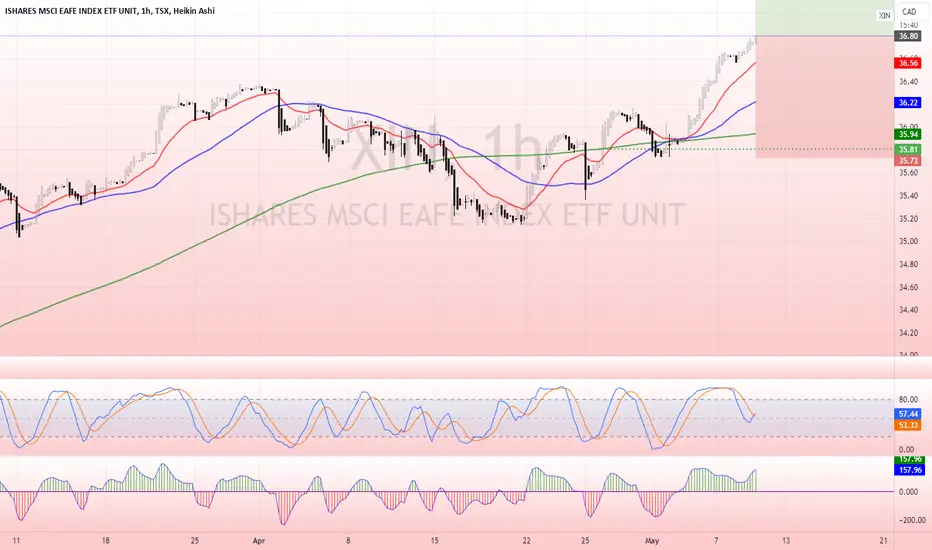Click date 22 on time axis
This screenshot has width=932, height=550.
[x=526, y=540]
